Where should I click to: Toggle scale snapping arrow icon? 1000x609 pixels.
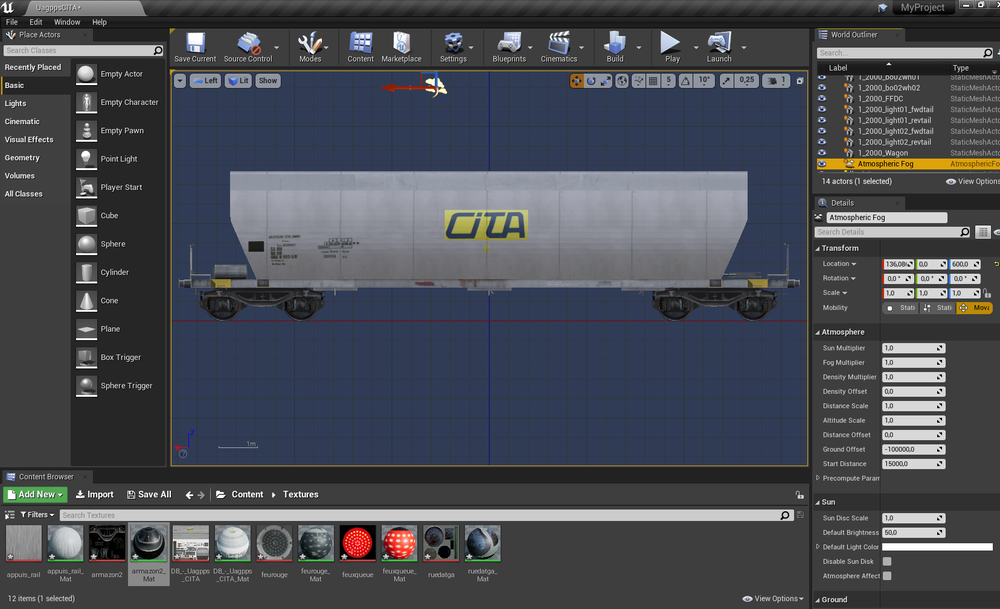pyautogui.click(x=726, y=81)
